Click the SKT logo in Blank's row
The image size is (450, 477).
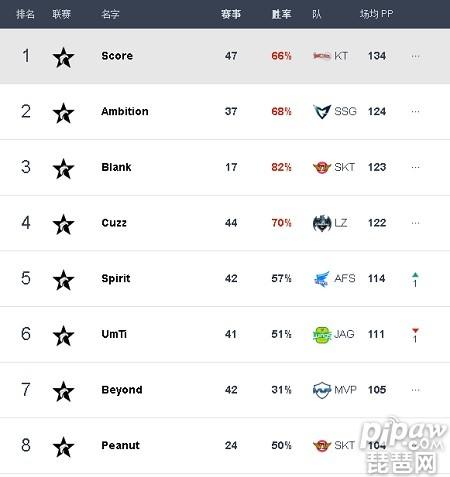coord(322,167)
